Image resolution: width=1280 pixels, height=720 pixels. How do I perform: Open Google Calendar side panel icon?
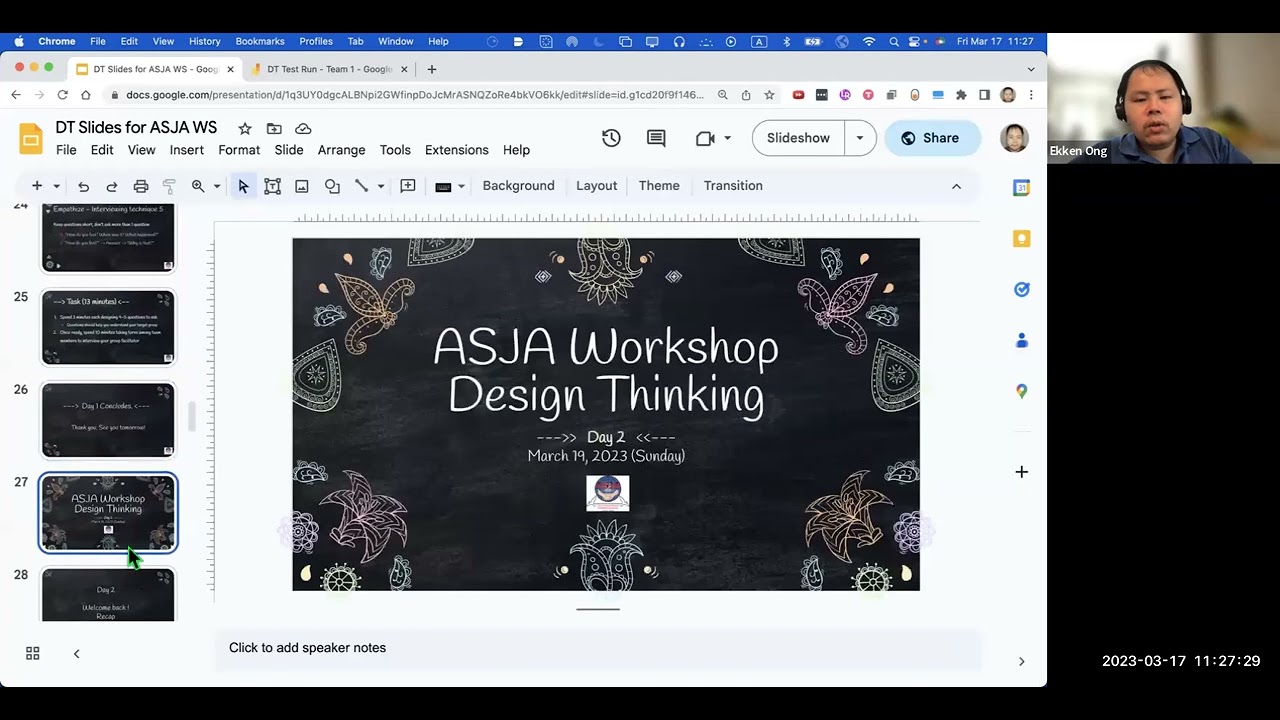click(1021, 188)
